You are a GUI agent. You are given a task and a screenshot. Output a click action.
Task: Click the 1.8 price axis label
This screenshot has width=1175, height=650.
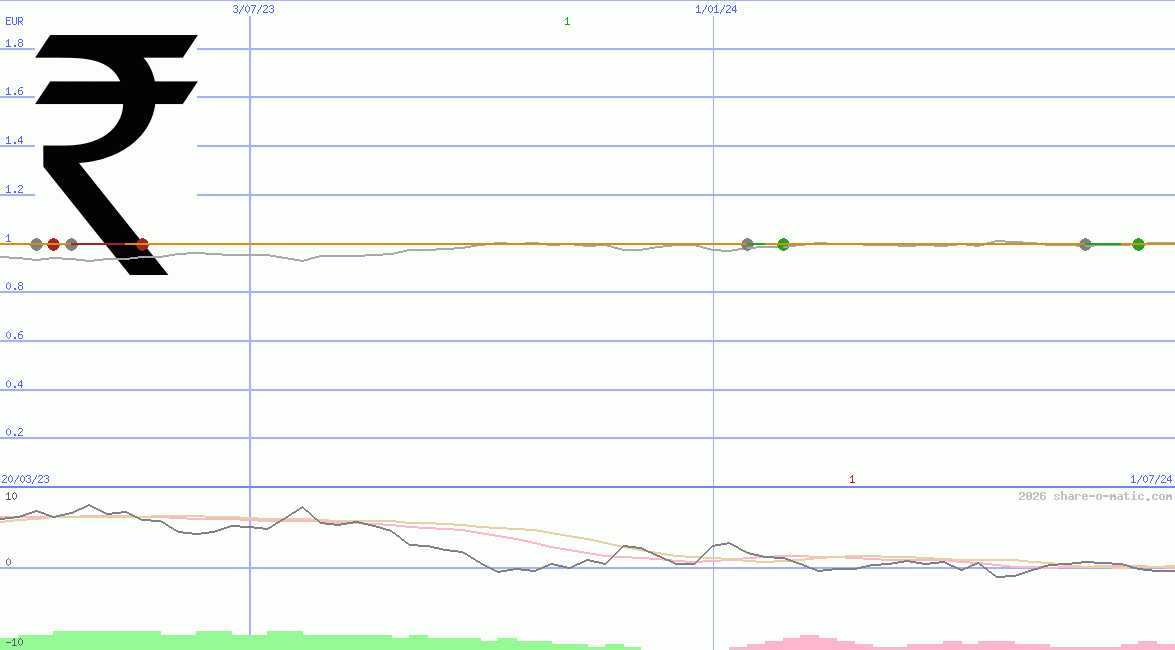pos(14,44)
